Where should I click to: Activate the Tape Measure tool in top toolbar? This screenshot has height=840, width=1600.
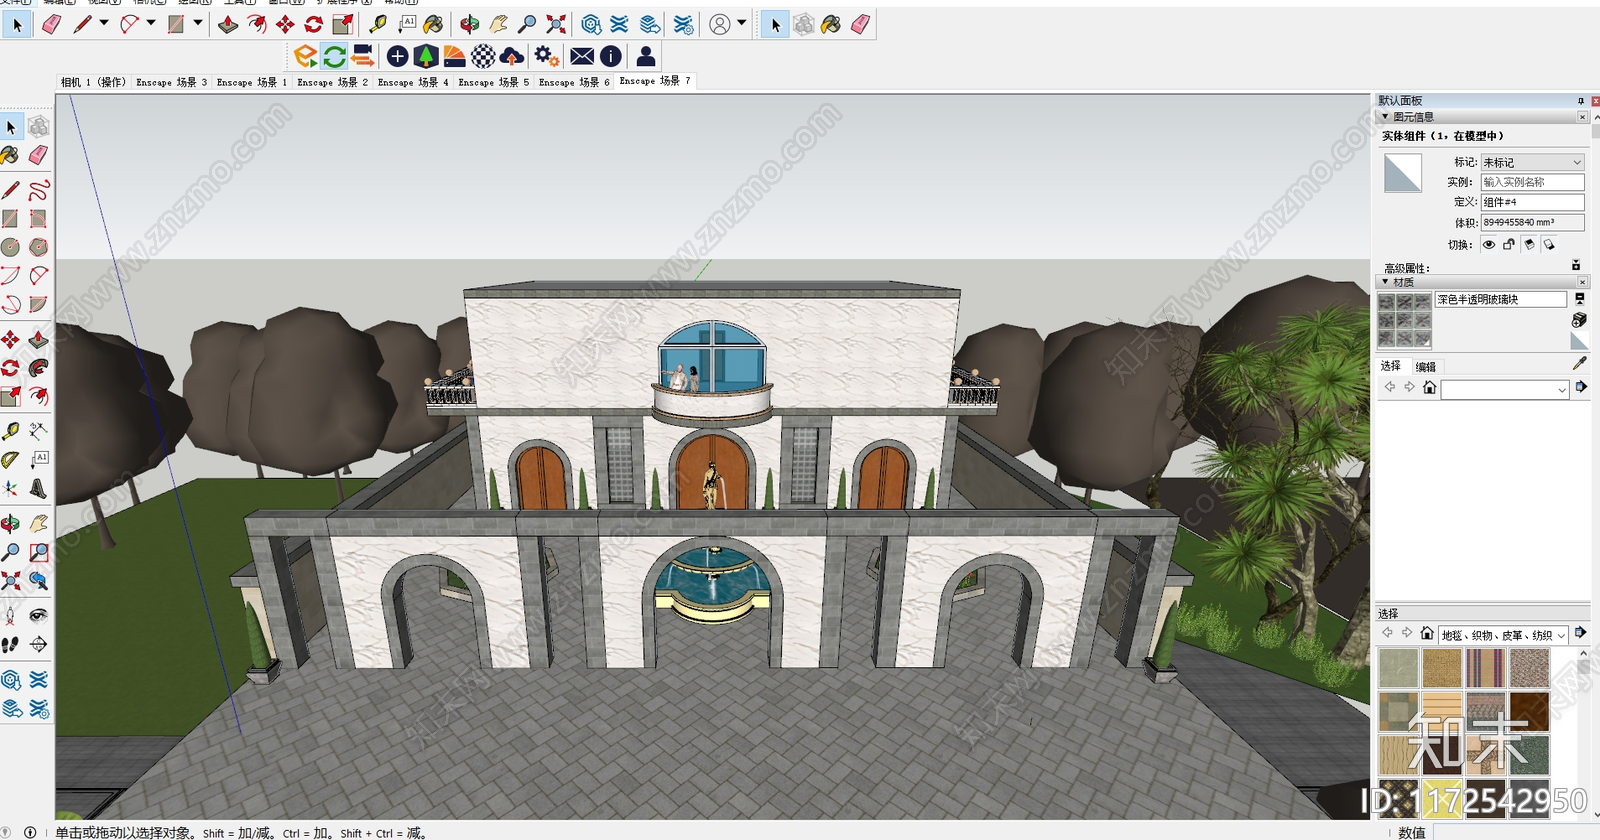coord(378,24)
